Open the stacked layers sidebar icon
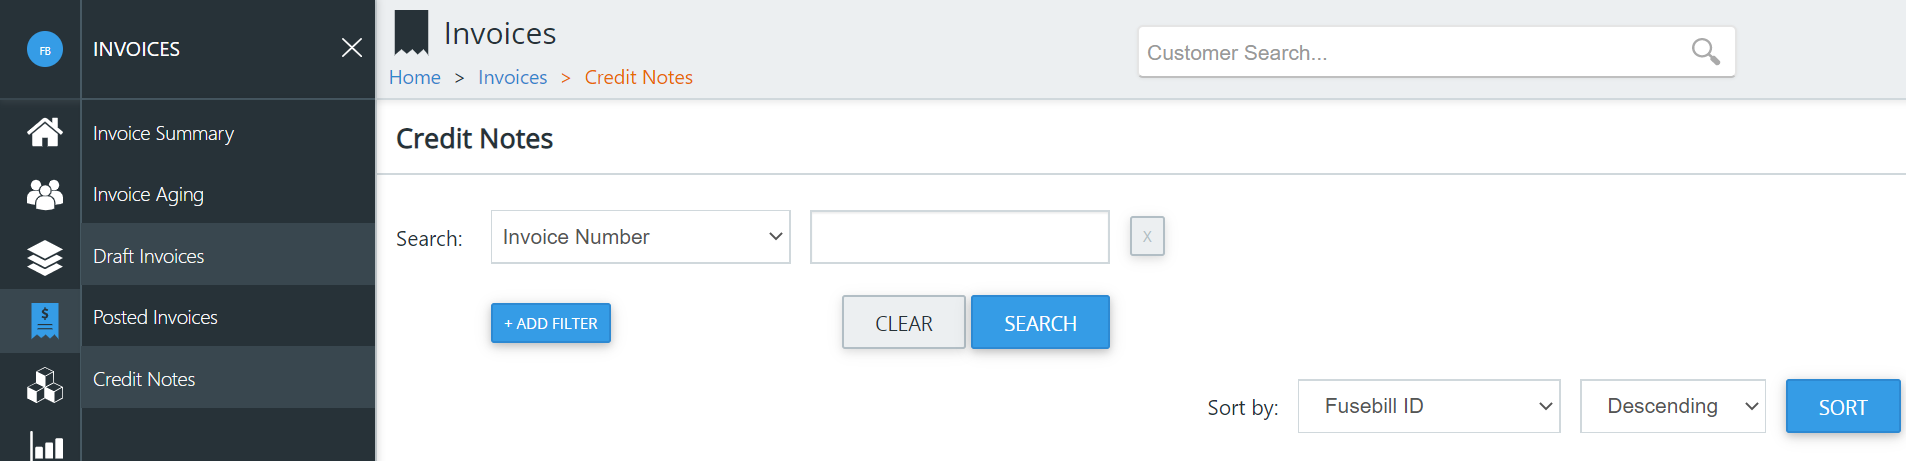 (x=44, y=257)
